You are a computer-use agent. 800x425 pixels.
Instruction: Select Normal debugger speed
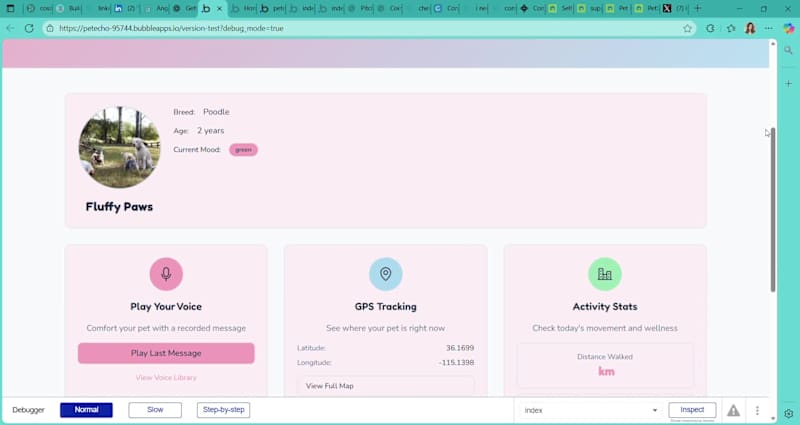tap(86, 410)
